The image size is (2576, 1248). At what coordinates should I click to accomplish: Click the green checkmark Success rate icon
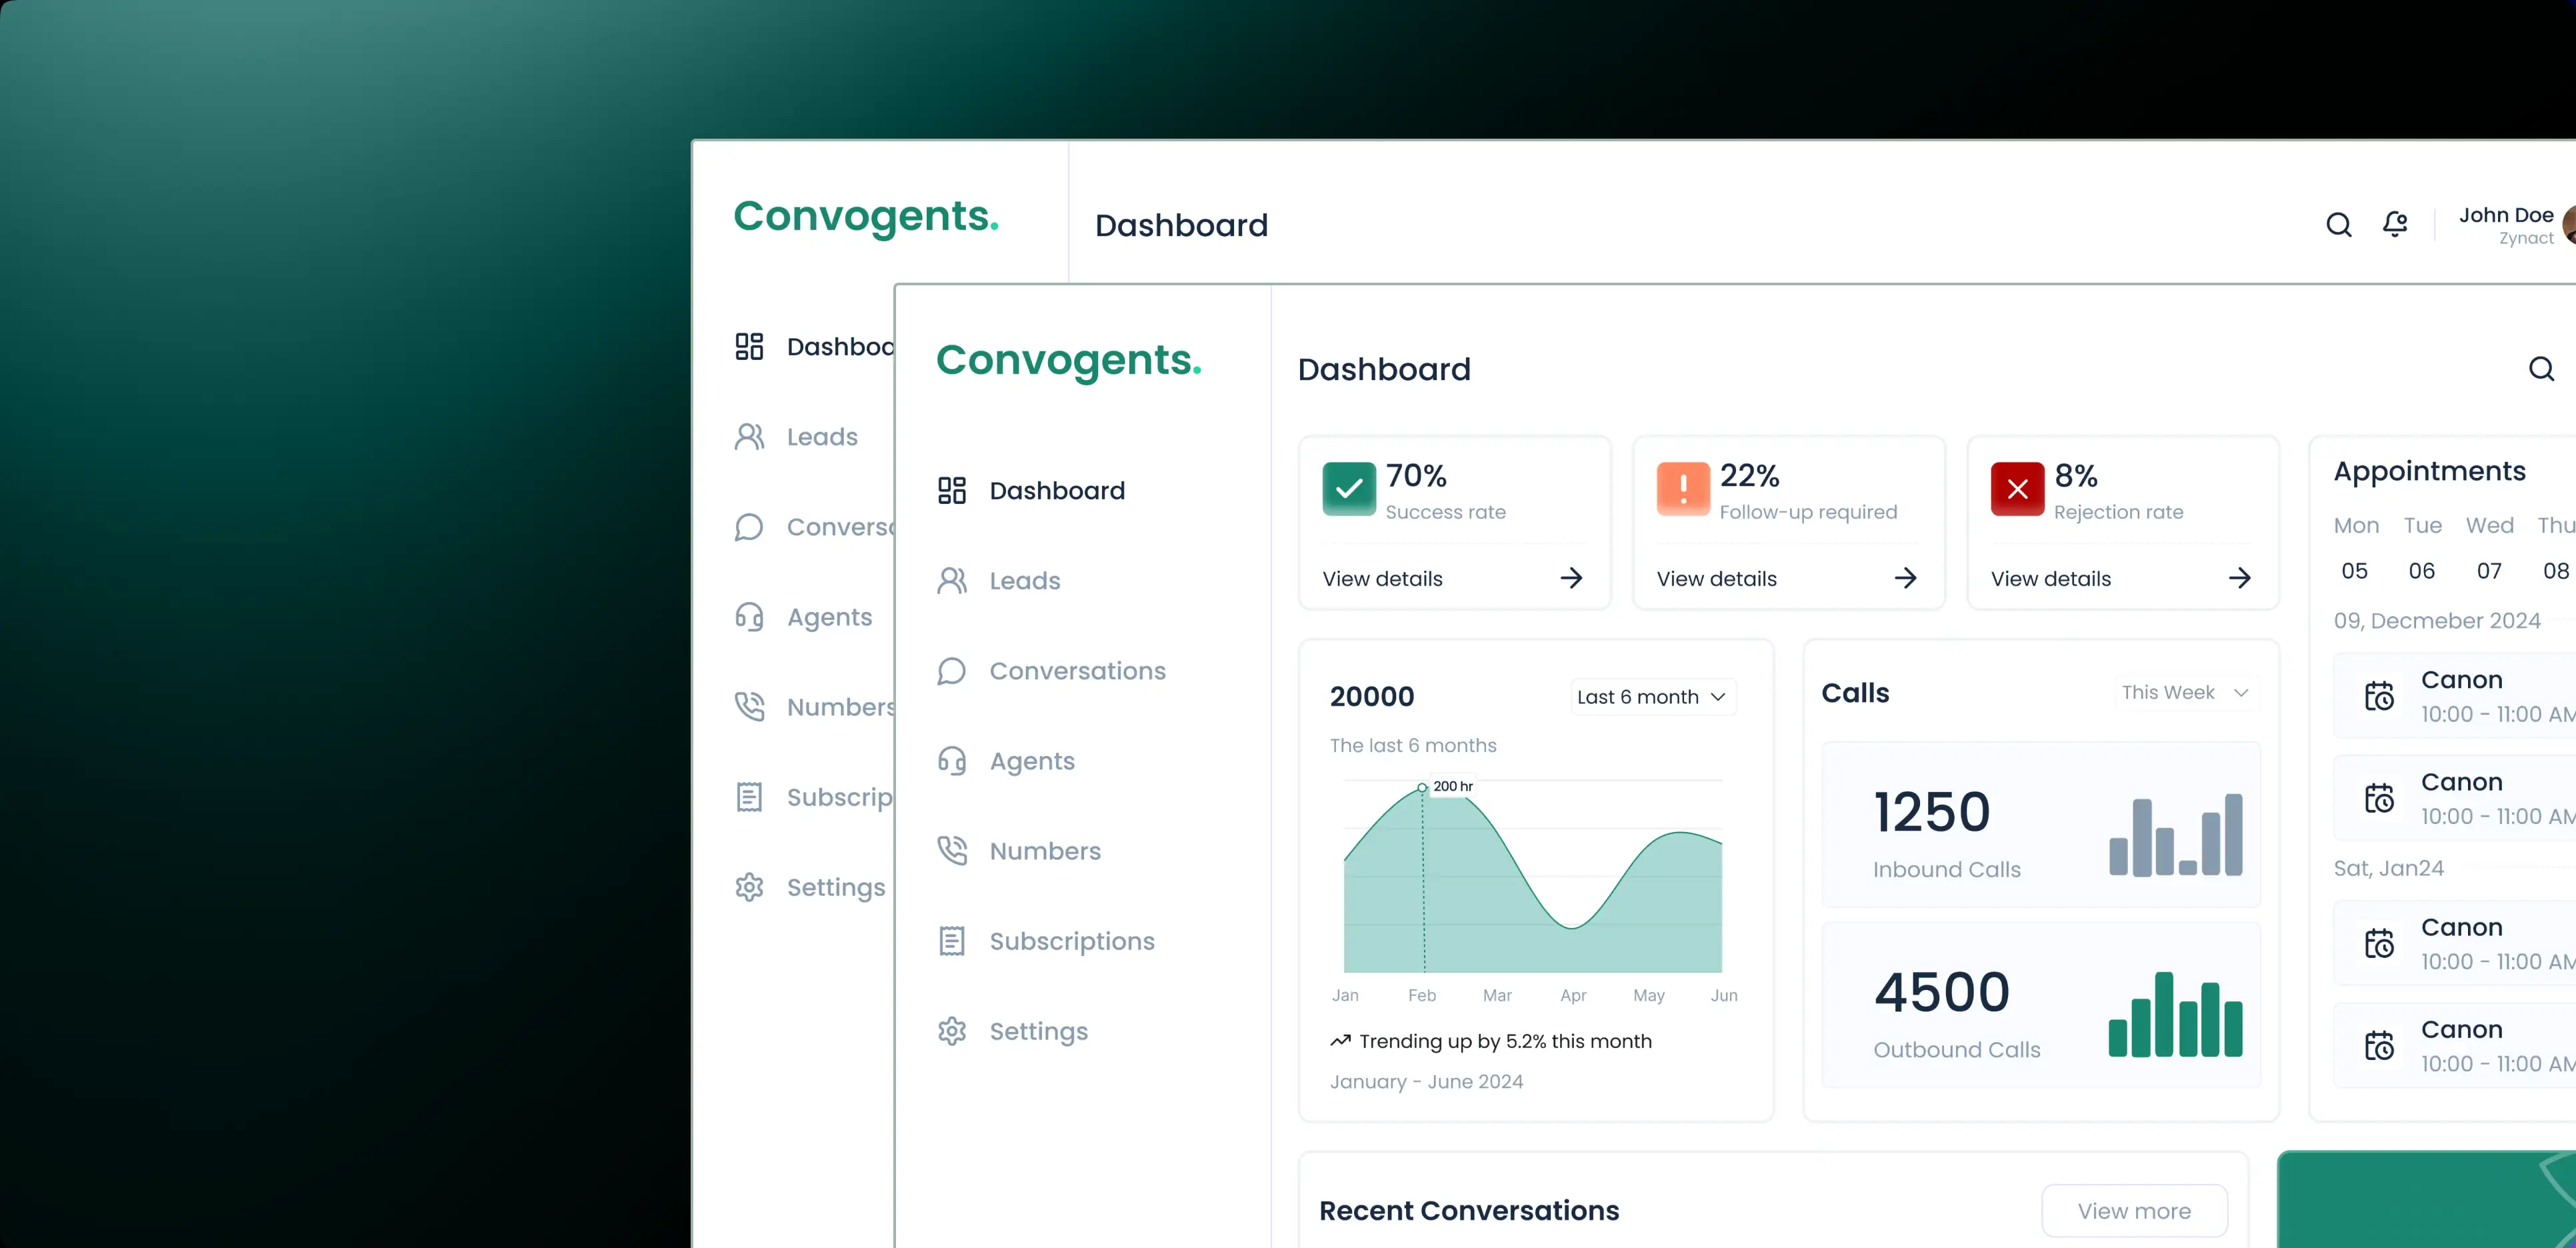1349,488
